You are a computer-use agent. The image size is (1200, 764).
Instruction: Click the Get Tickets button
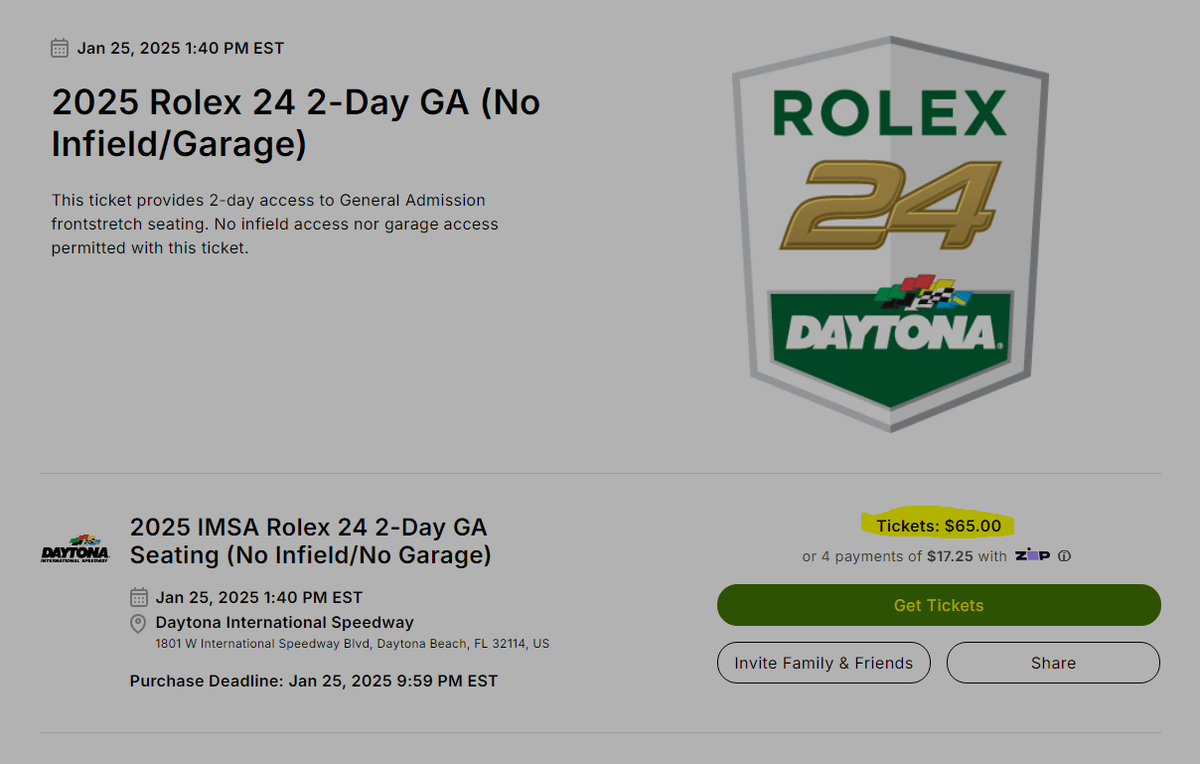pyautogui.click(x=938, y=605)
